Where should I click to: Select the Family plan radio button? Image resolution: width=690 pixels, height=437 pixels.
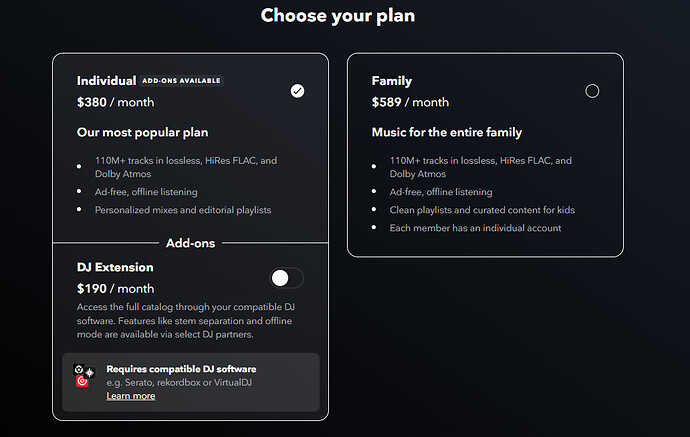click(x=592, y=91)
